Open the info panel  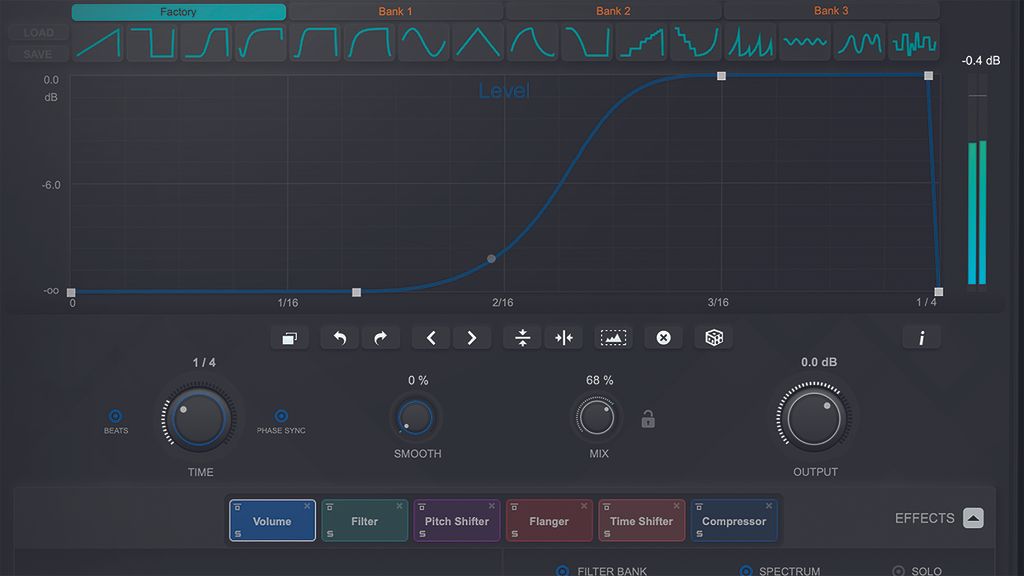pyautogui.click(x=921, y=337)
